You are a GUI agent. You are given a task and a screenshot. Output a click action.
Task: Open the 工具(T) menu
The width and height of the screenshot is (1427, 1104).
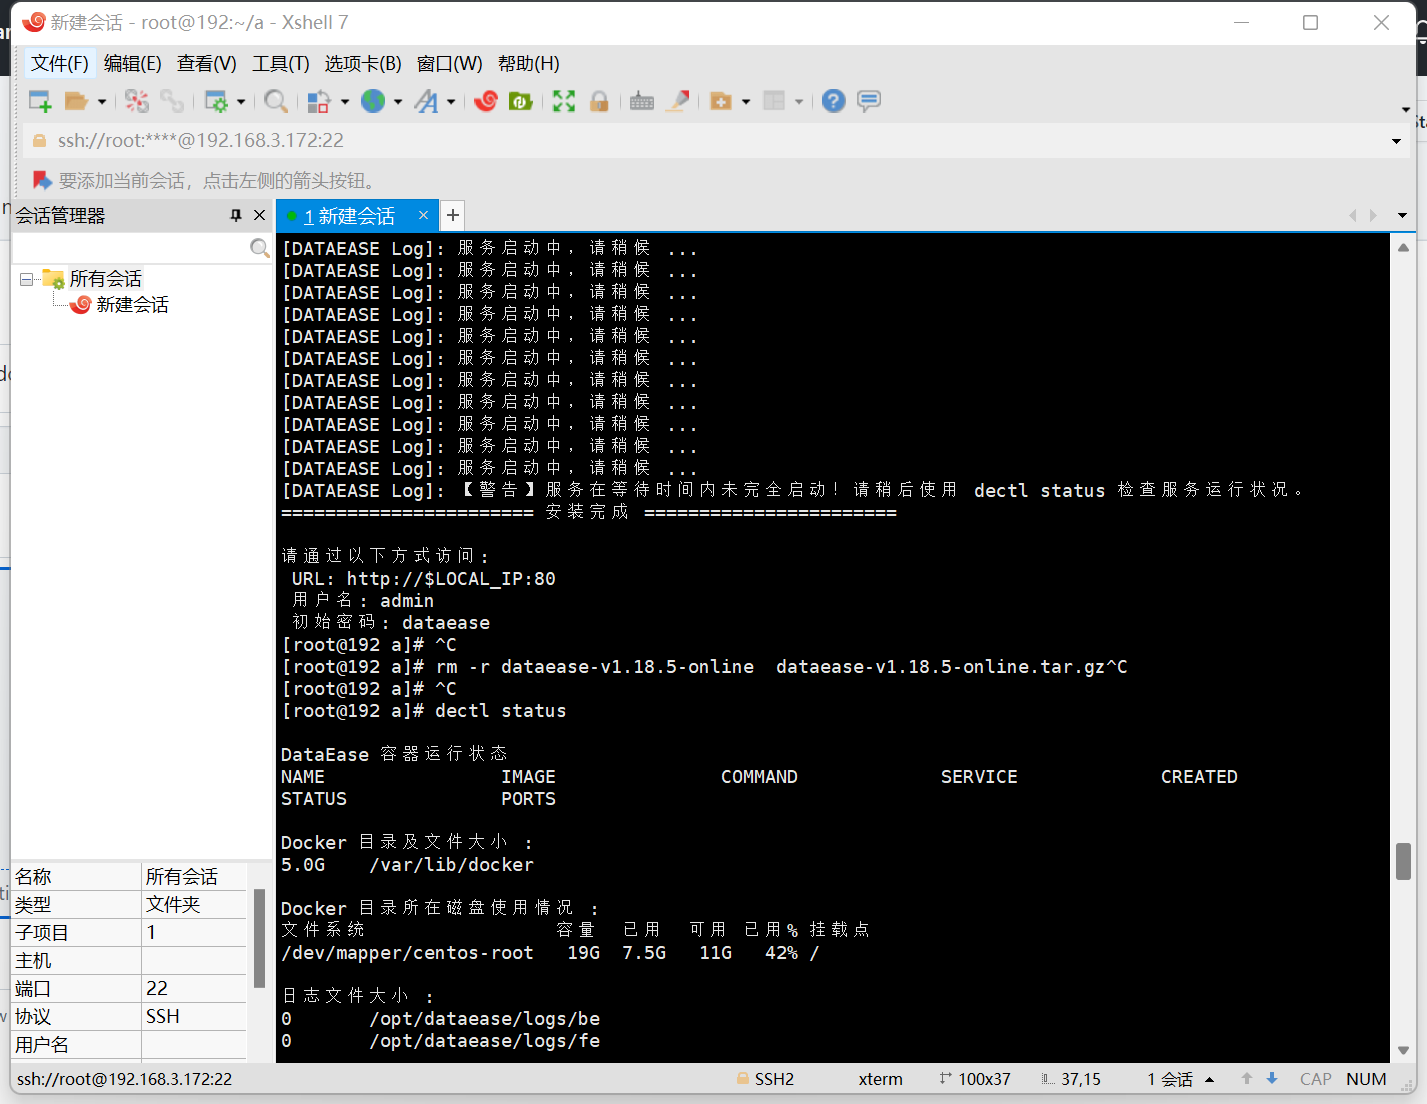(281, 63)
